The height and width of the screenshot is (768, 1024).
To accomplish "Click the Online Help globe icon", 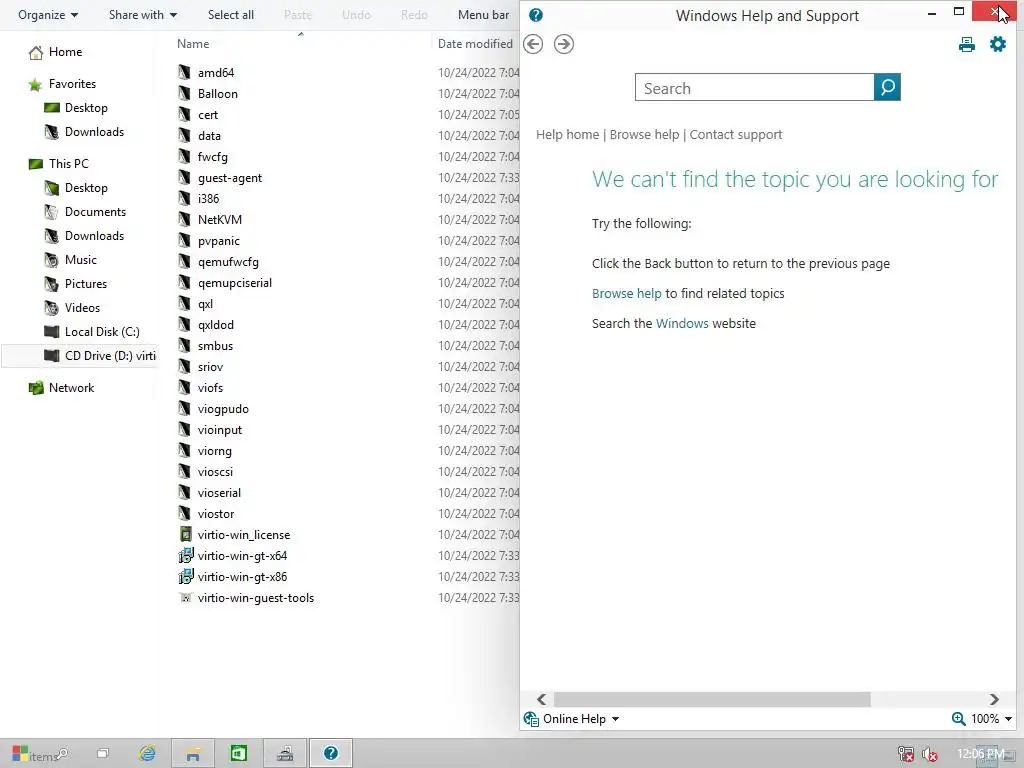I will pyautogui.click(x=530, y=719).
